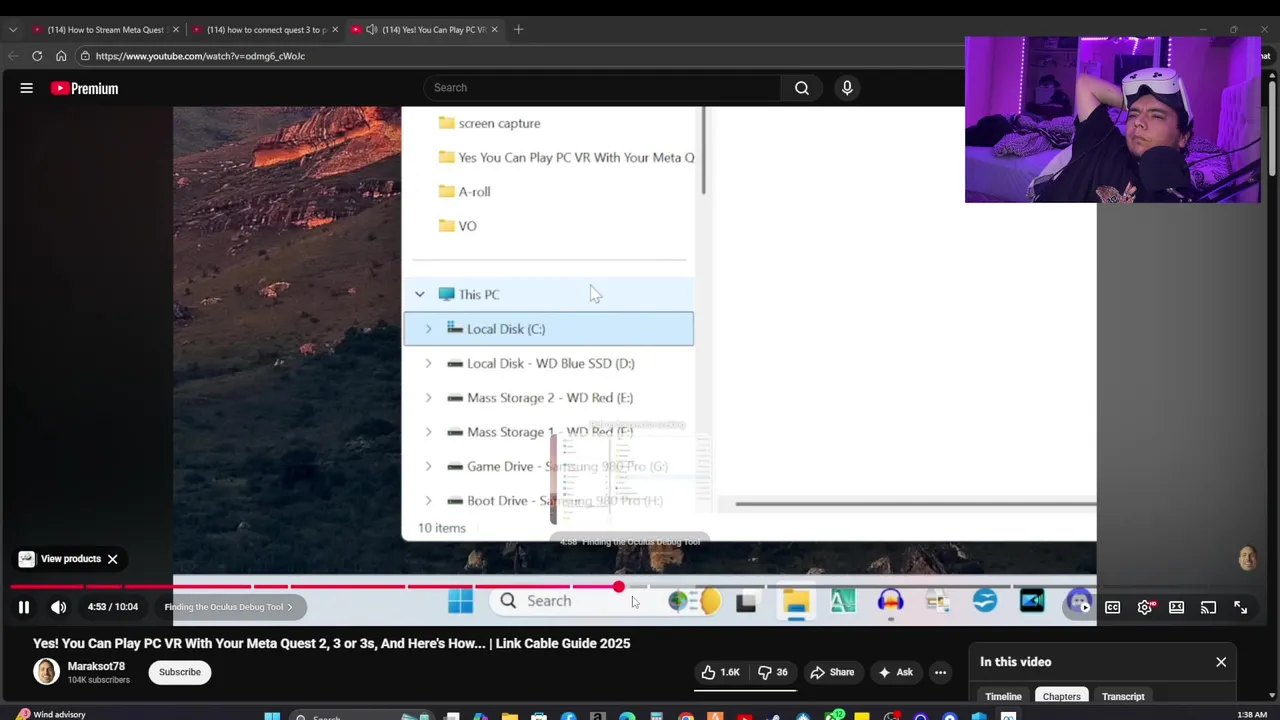Subscribe to Maraksot78

[180, 672]
